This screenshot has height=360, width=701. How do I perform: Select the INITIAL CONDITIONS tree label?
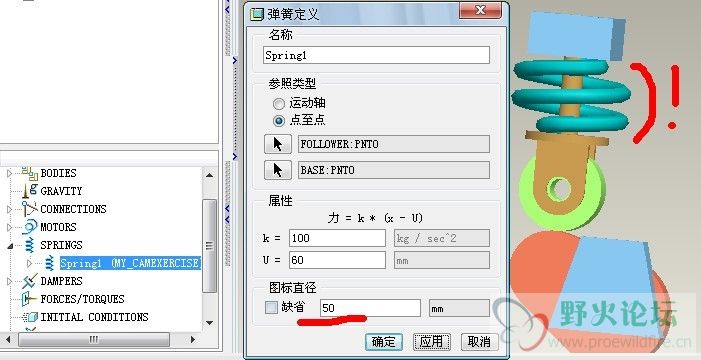point(94,317)
